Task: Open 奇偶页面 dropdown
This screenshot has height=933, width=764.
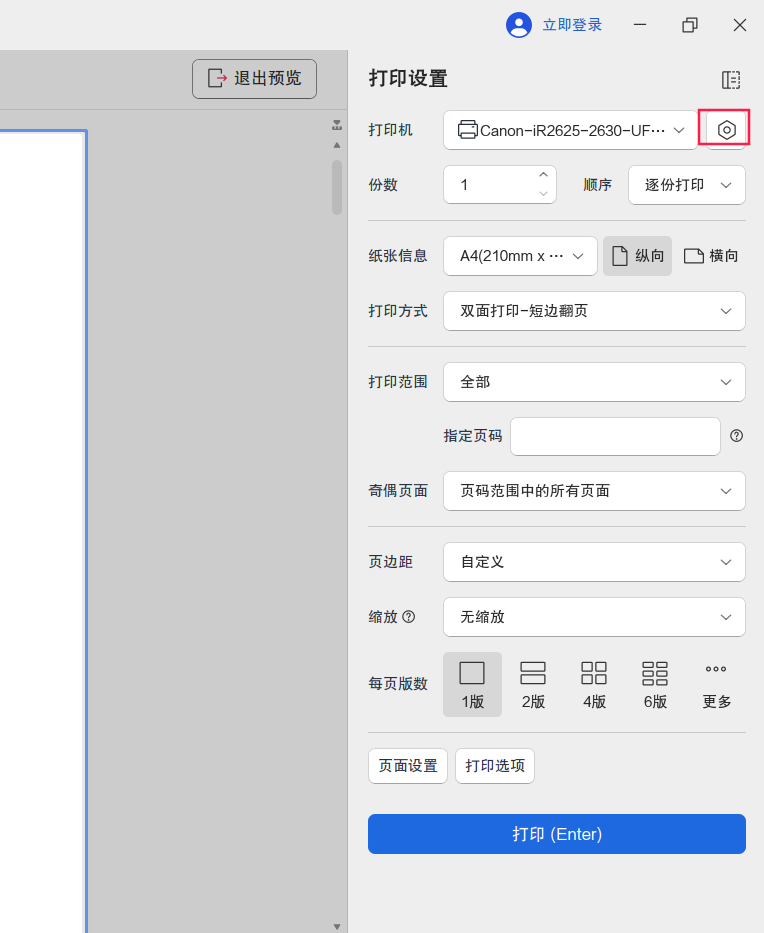Action: pos(594,491)
